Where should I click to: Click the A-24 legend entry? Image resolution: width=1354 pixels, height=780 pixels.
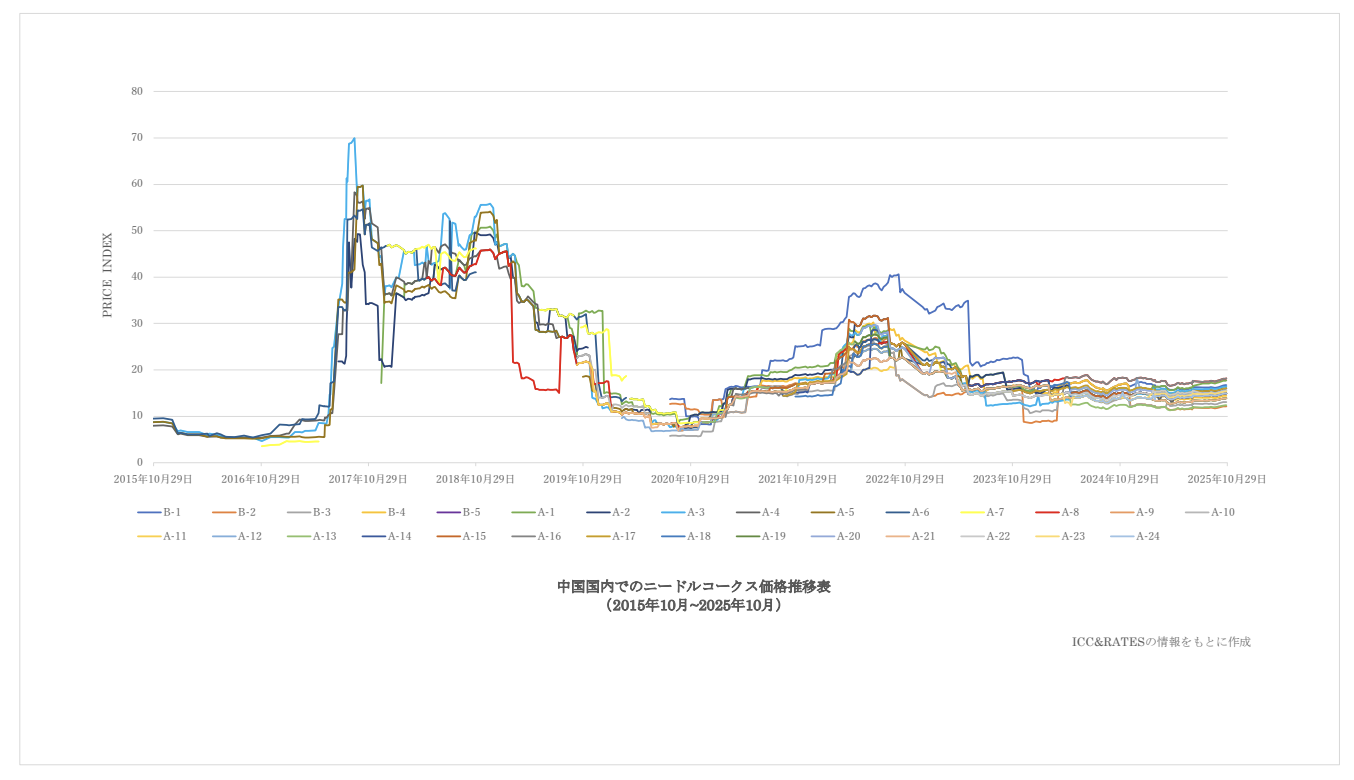[1134, 536]
